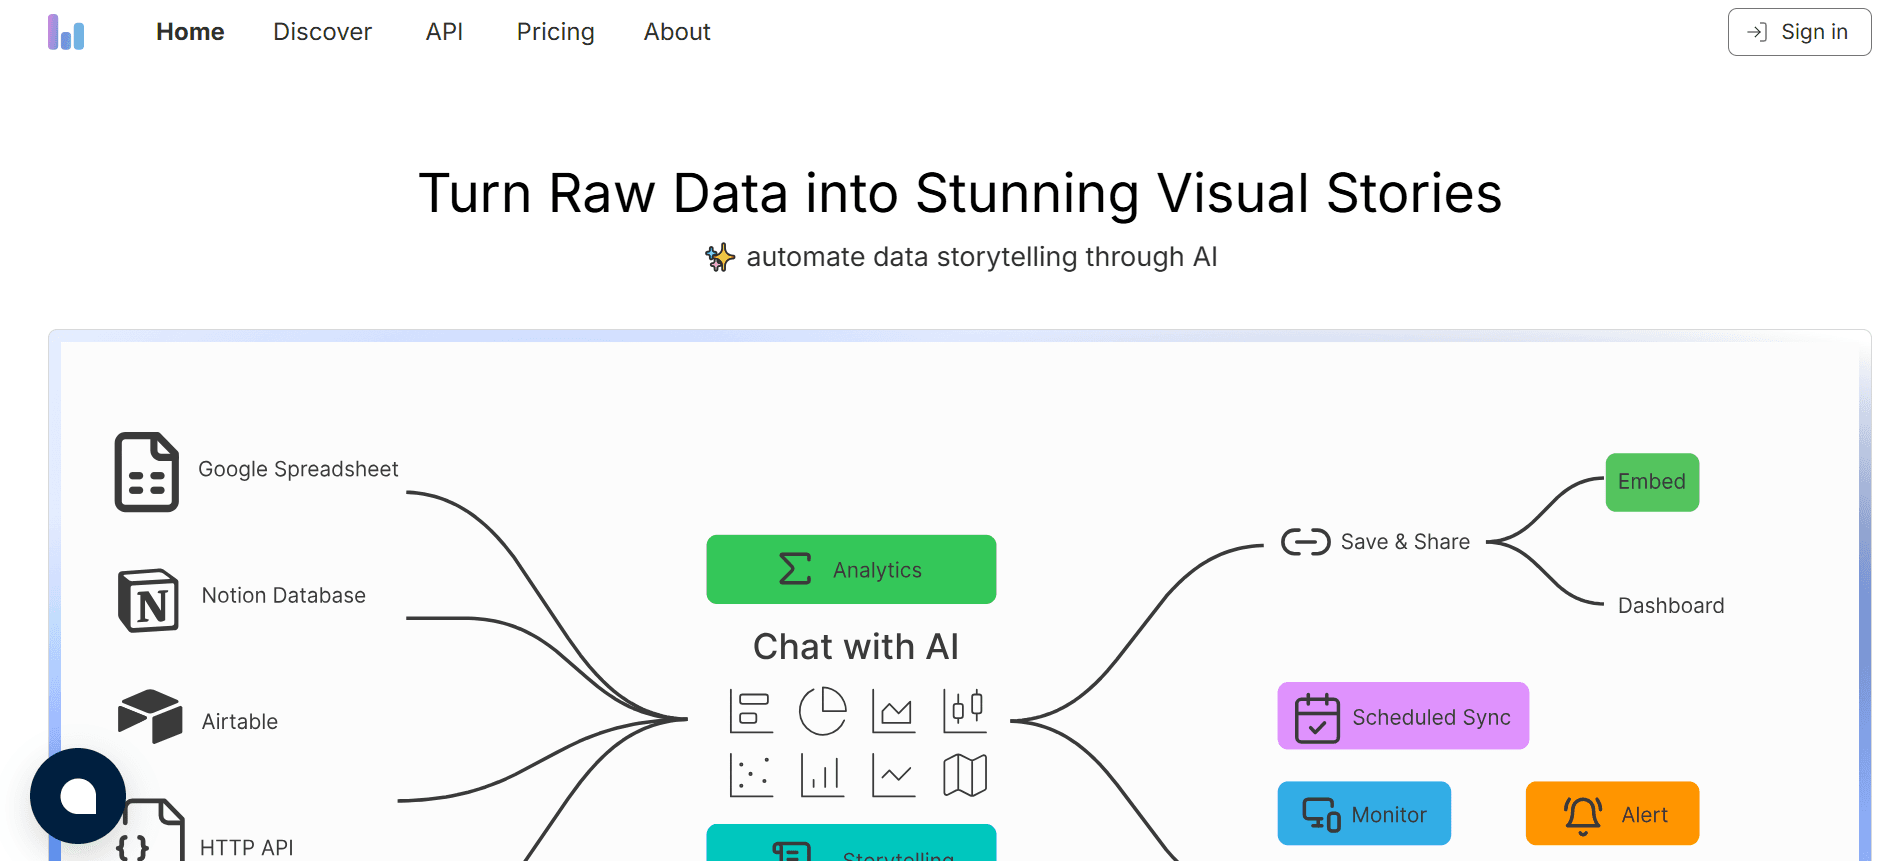
Task: Click the candlestick chart icon
Action: tap(964, 710)
